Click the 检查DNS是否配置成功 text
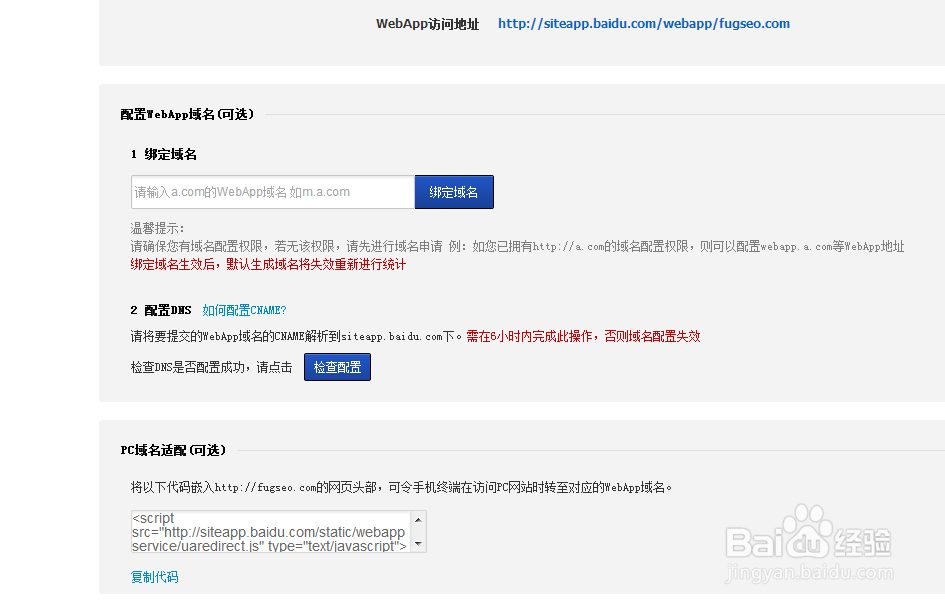The height and width of the screenshot is (605, 945). (x=187, y=368)
